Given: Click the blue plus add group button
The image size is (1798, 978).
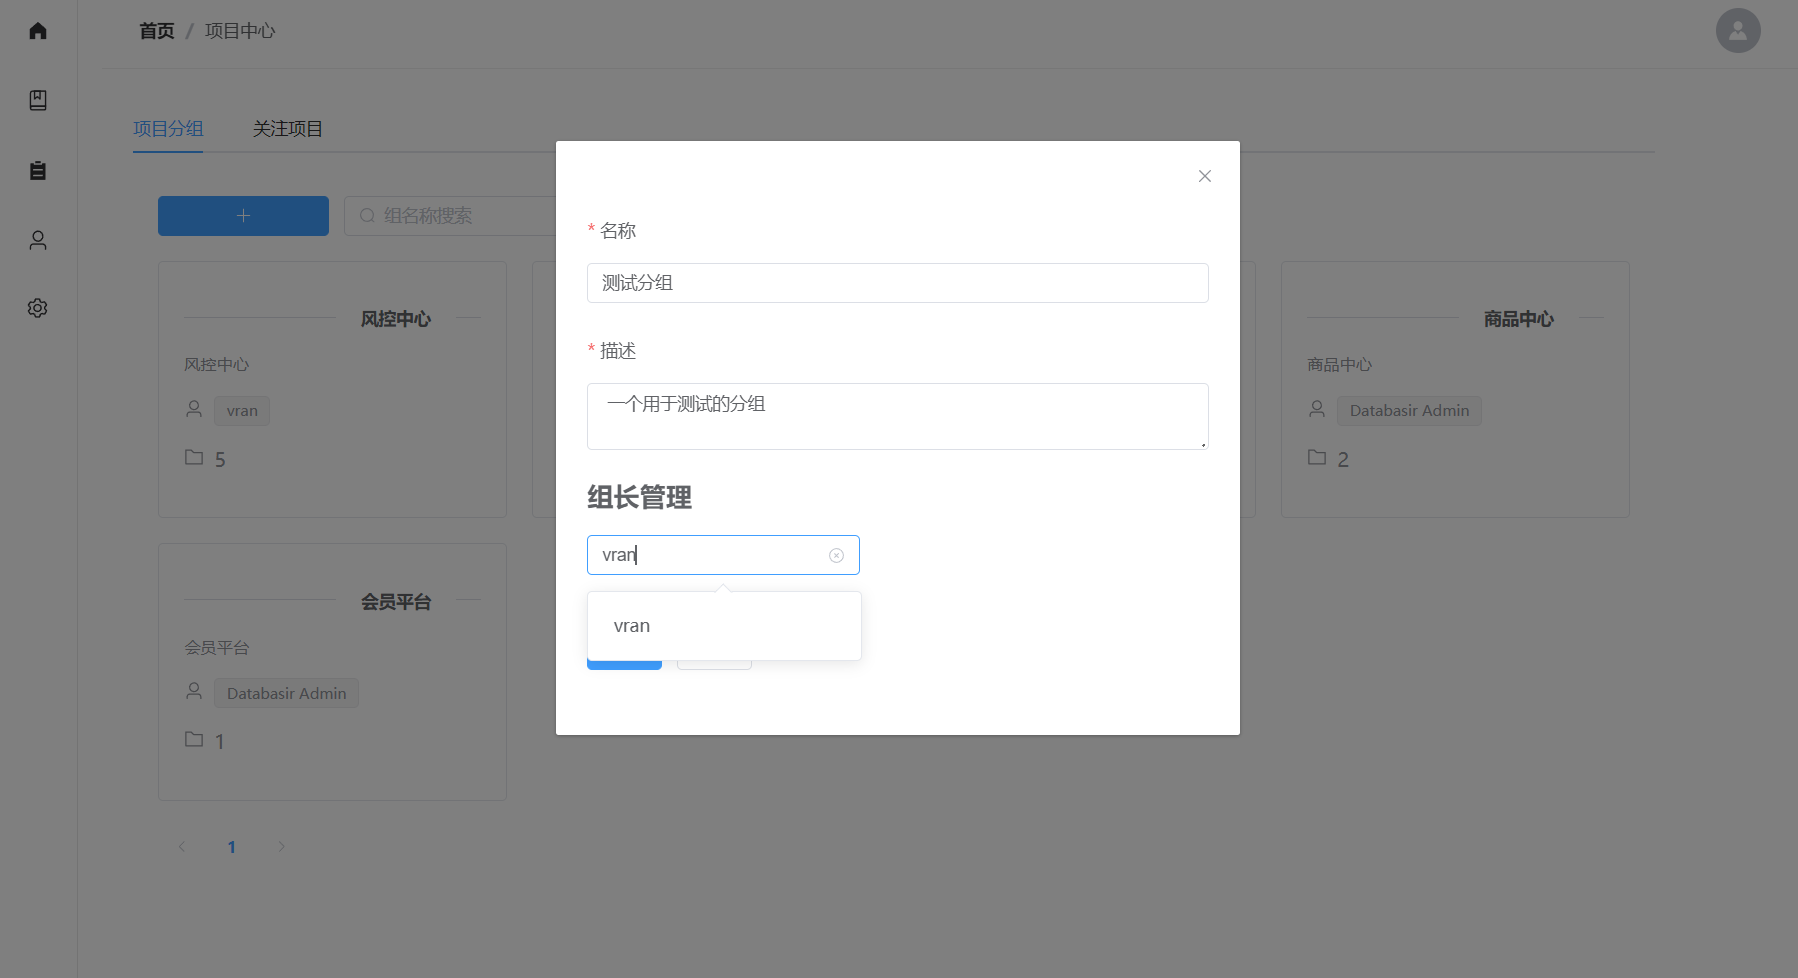Looking at the screenshot, I should tap(243, 216).
